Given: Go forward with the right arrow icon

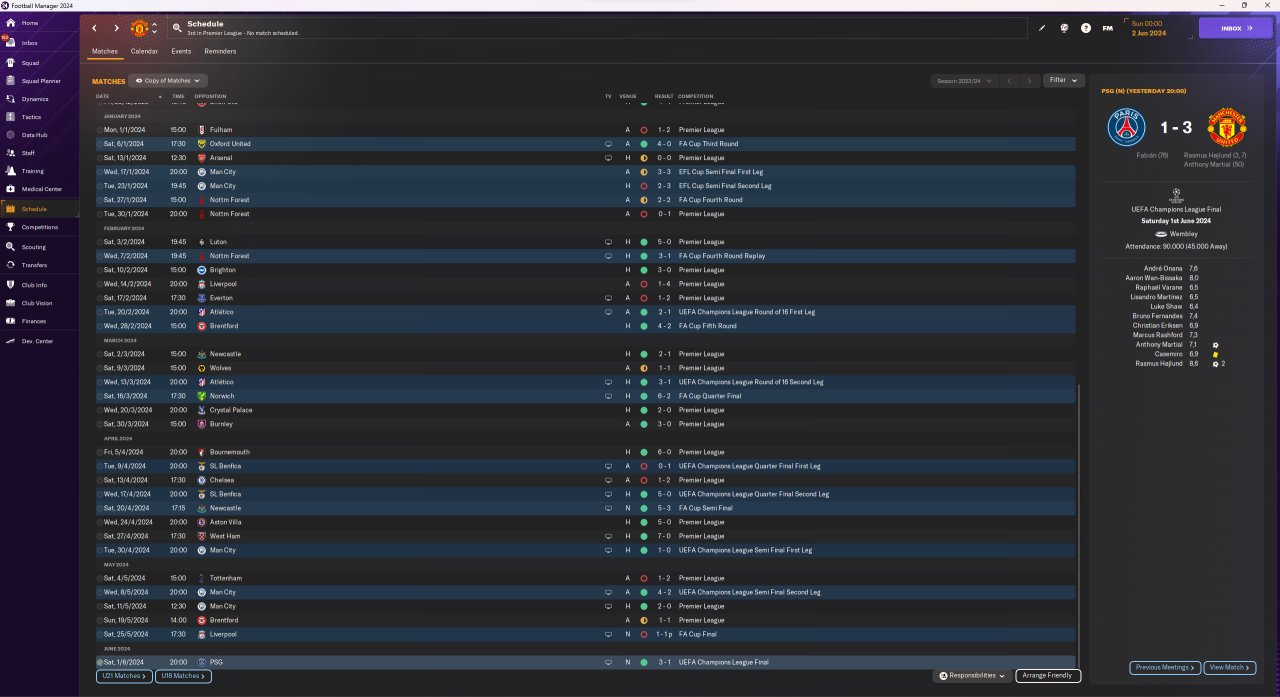Looking at the screenshot, I should coord(116,28).
